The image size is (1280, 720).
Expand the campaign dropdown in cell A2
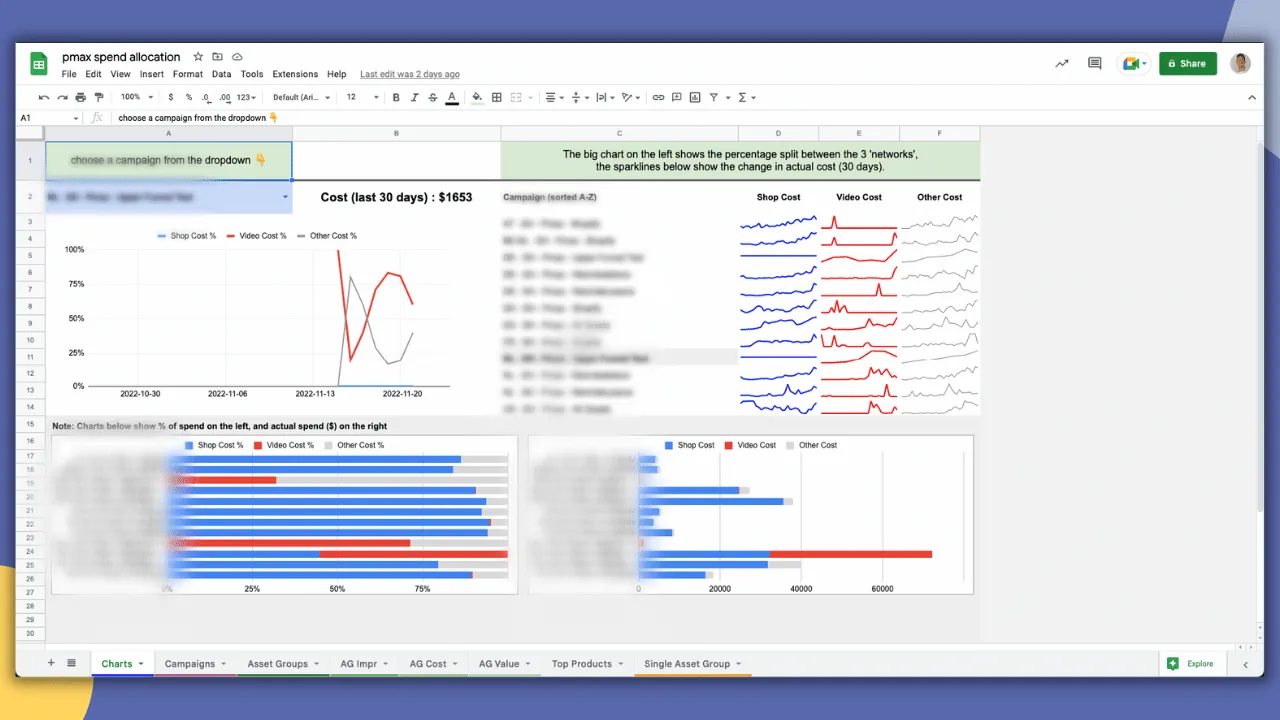(285, 197)
